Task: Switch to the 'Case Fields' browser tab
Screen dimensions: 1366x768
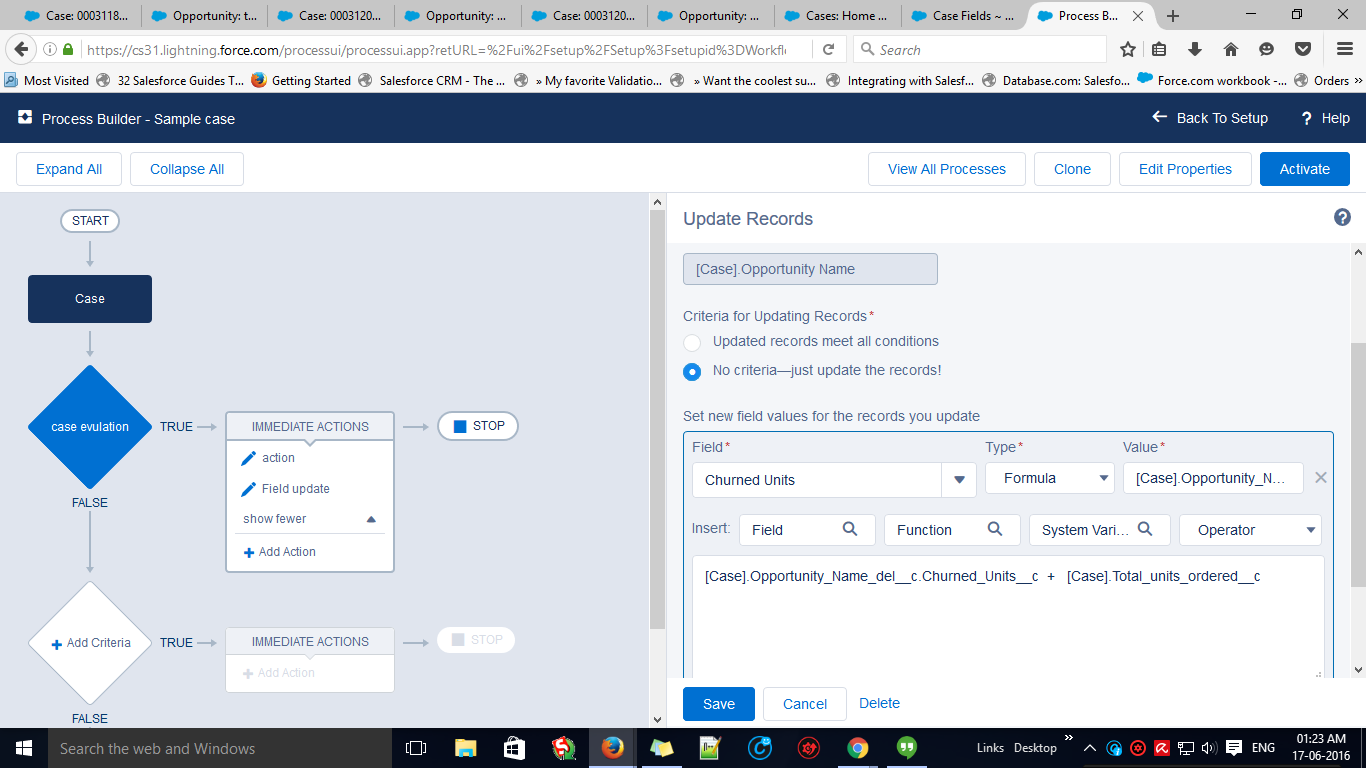Action: click(x=963, y=16)
